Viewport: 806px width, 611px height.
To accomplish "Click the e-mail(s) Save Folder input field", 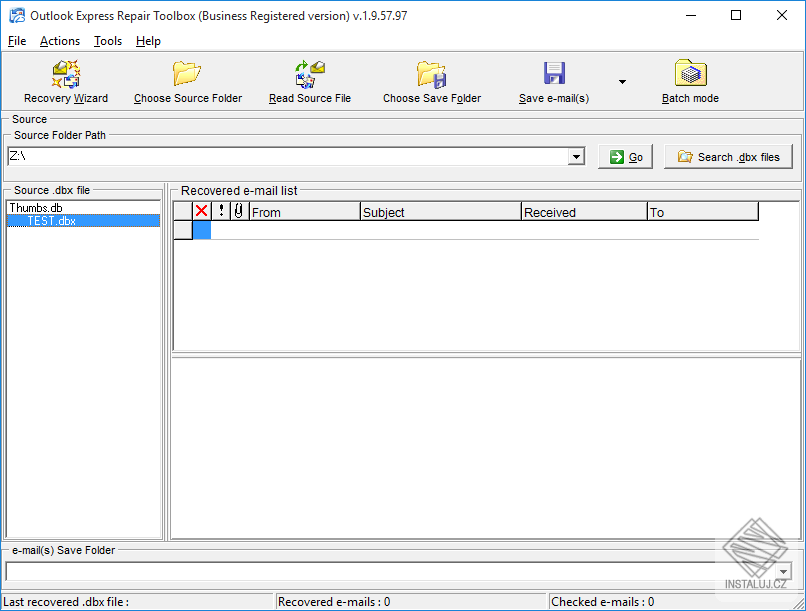I will tap(391, 571).
